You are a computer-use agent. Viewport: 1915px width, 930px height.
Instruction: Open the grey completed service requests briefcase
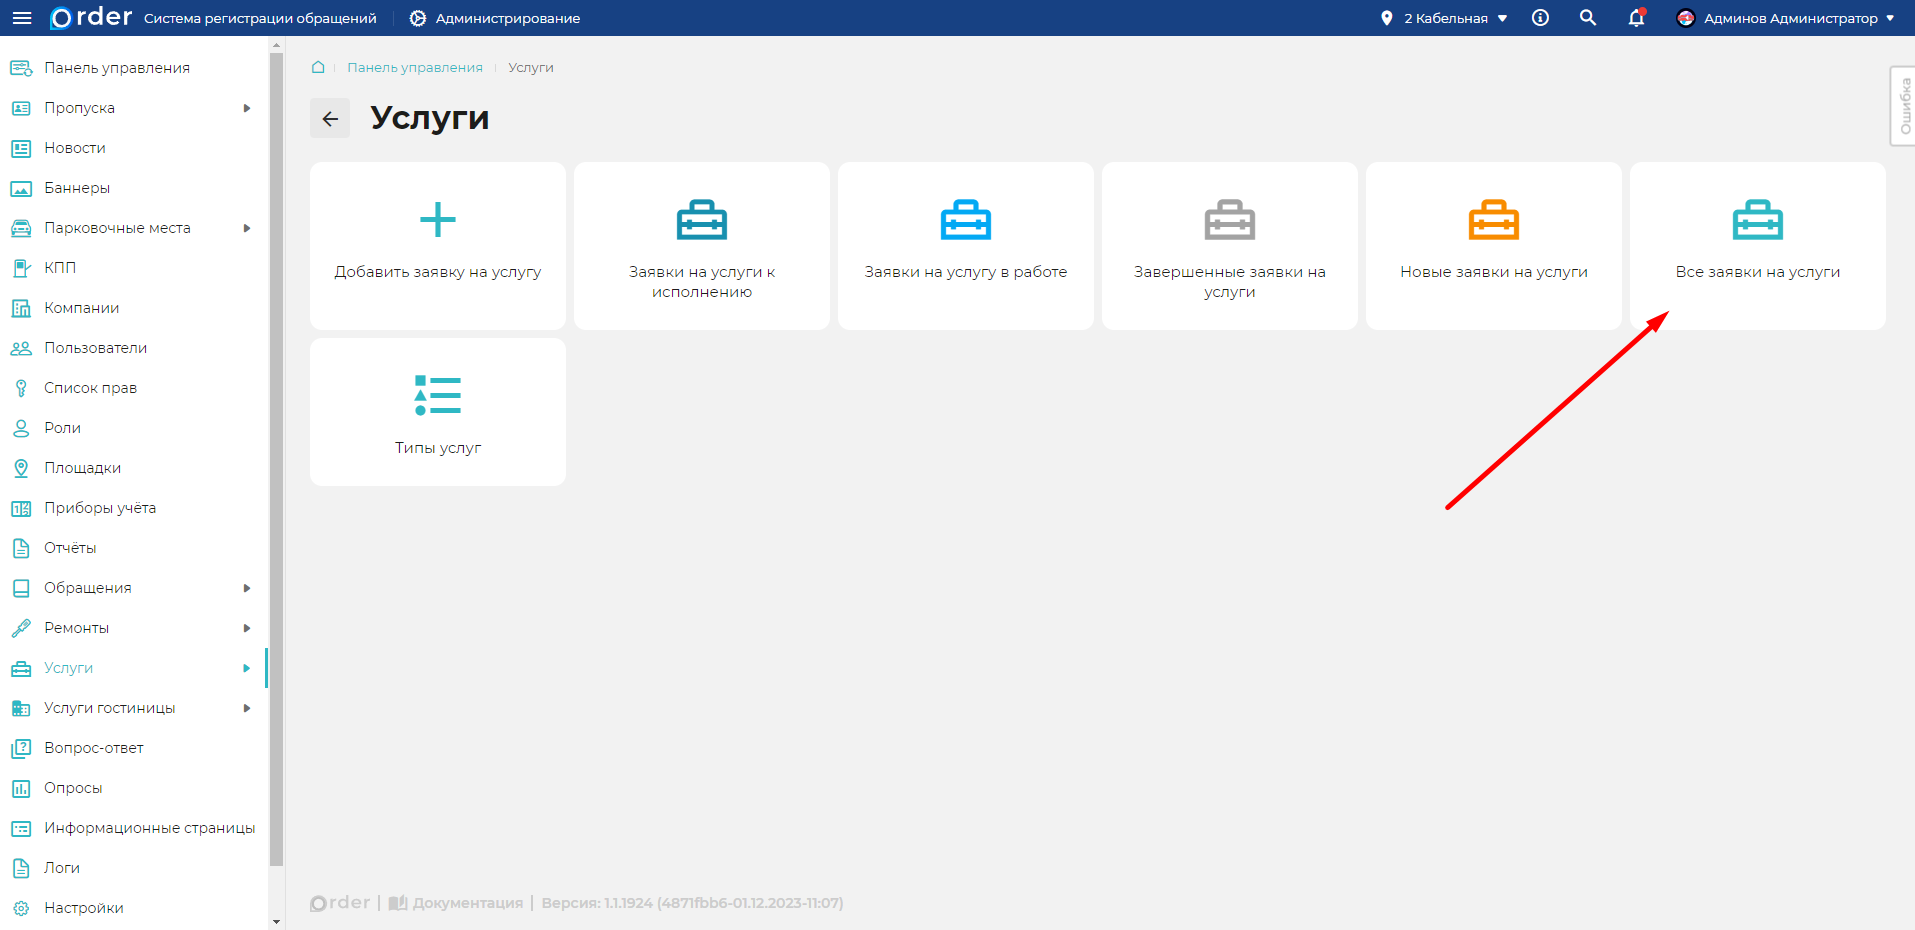(x=1229, y=221)
